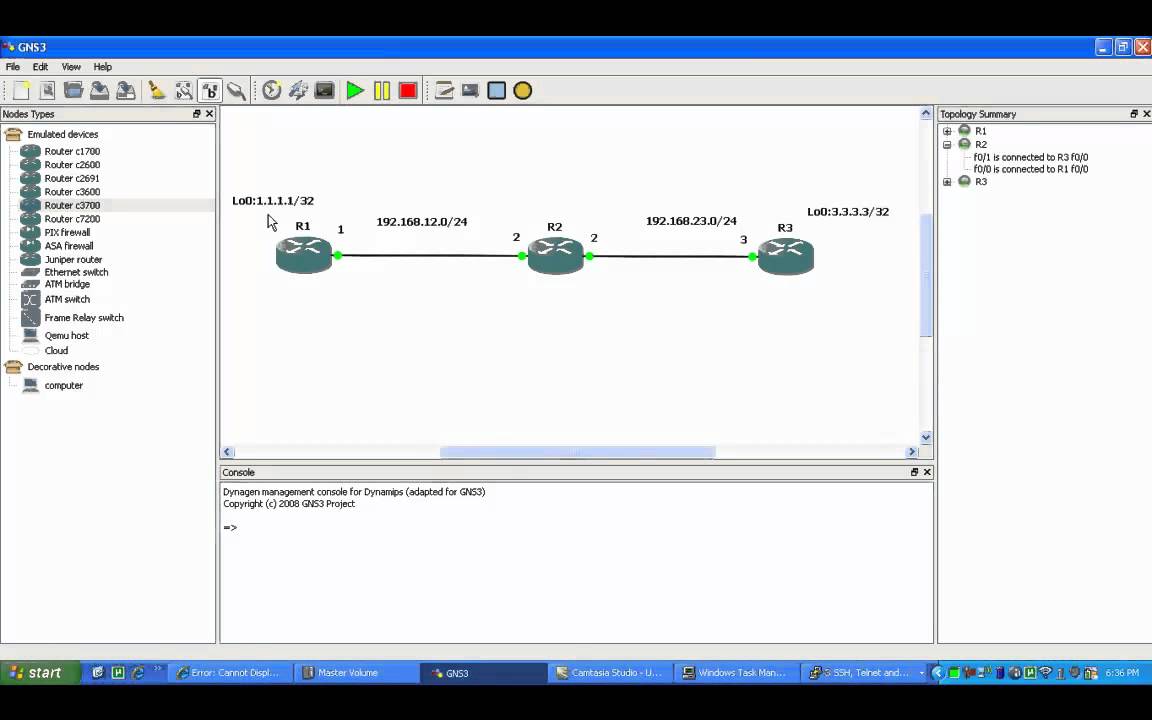Select Juniper router node type
This screenshot has width=1152, height=720.
(73, 259)
